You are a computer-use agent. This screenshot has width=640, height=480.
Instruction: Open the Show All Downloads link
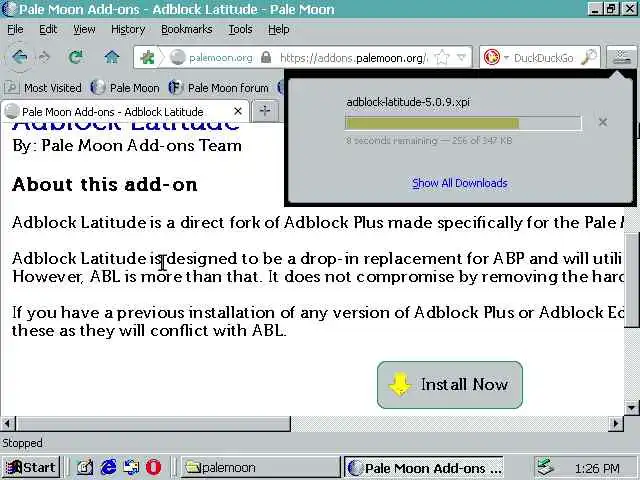(460, 183)
